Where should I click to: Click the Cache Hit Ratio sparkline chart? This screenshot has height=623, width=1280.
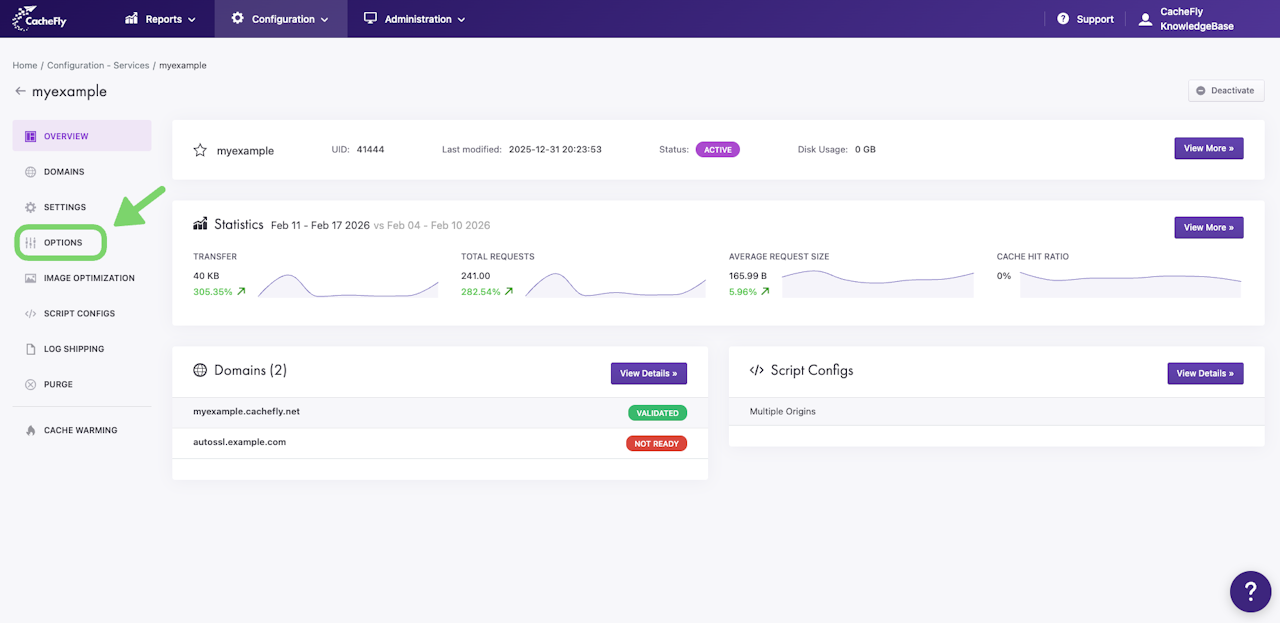(1130, 284)
